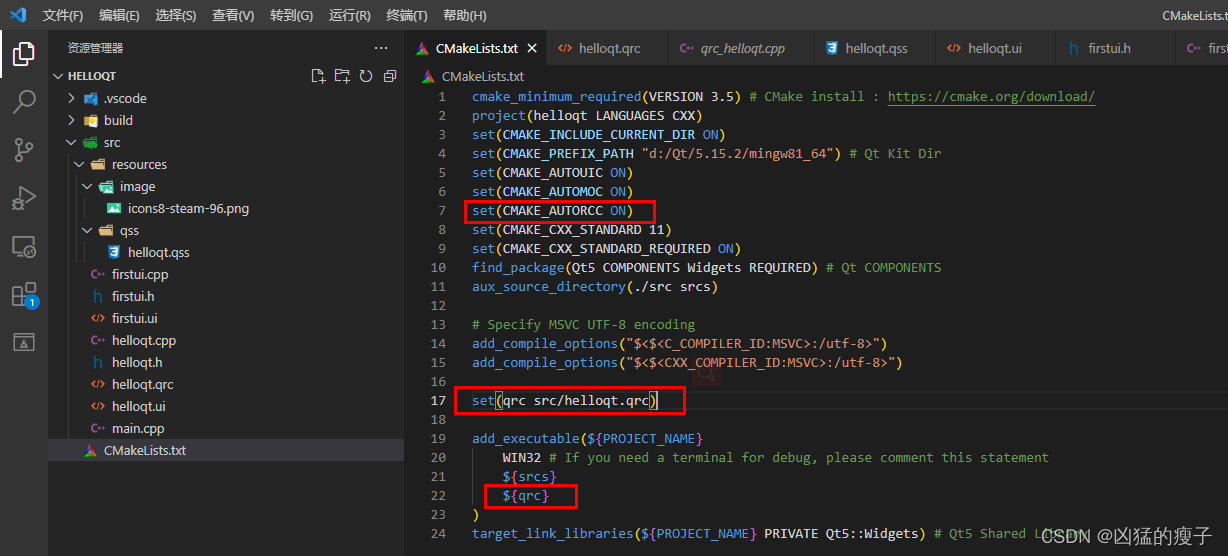Click line number 17 in gutter
The image size is (1228, 556).
click(x=438, y=401)
